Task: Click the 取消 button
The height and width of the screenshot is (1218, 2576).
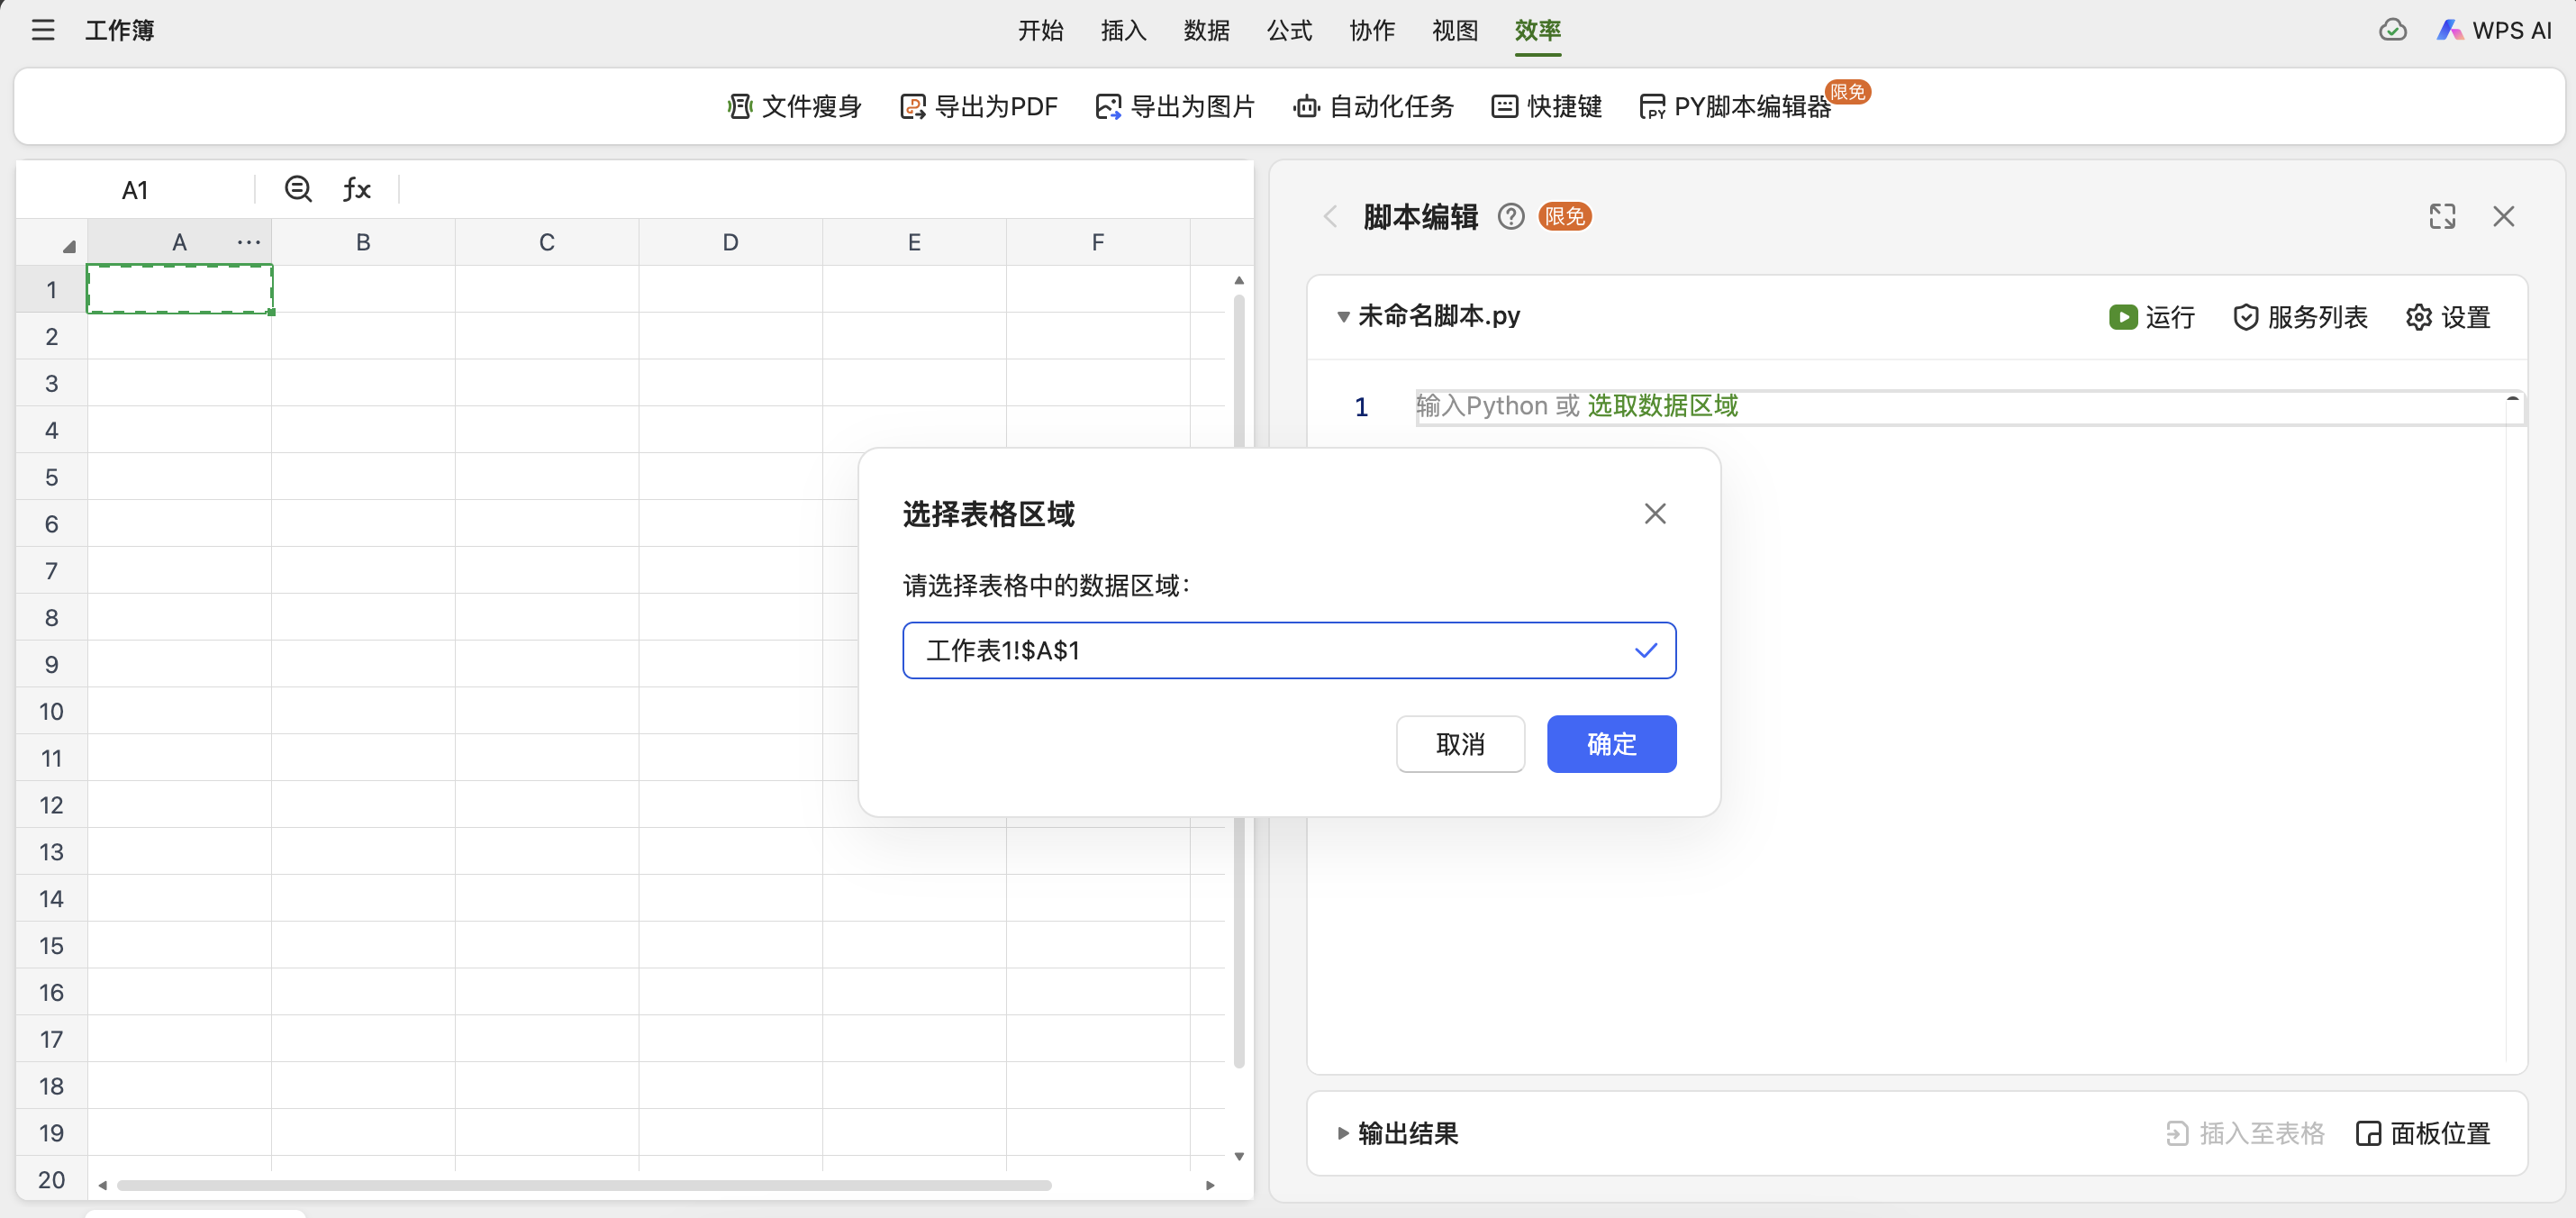Action: 1459,743
